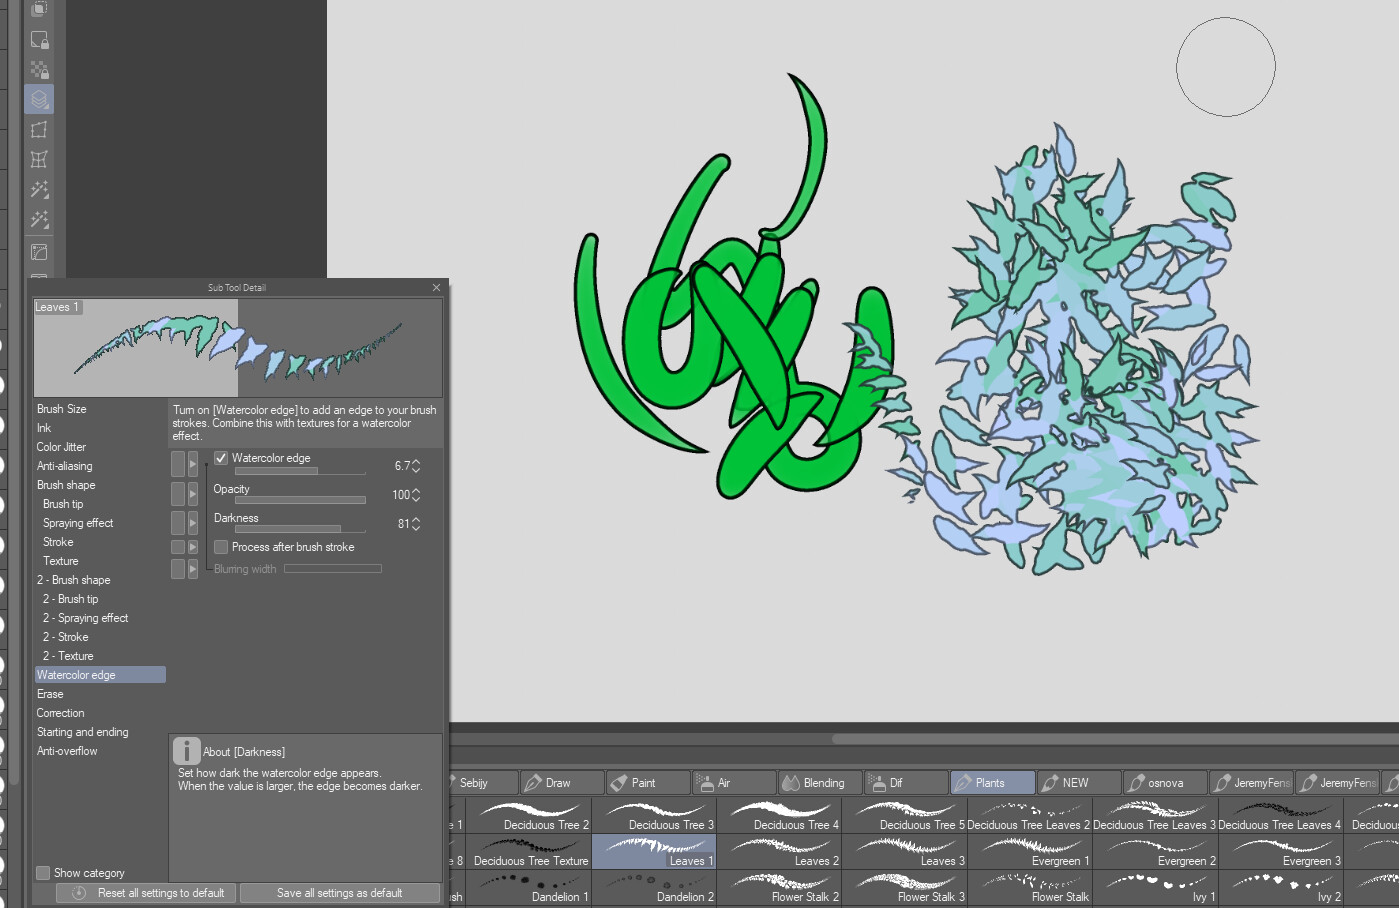Open the Brush Size settings category
Viewport: 1399px width, 908px height.
(100, 409)
